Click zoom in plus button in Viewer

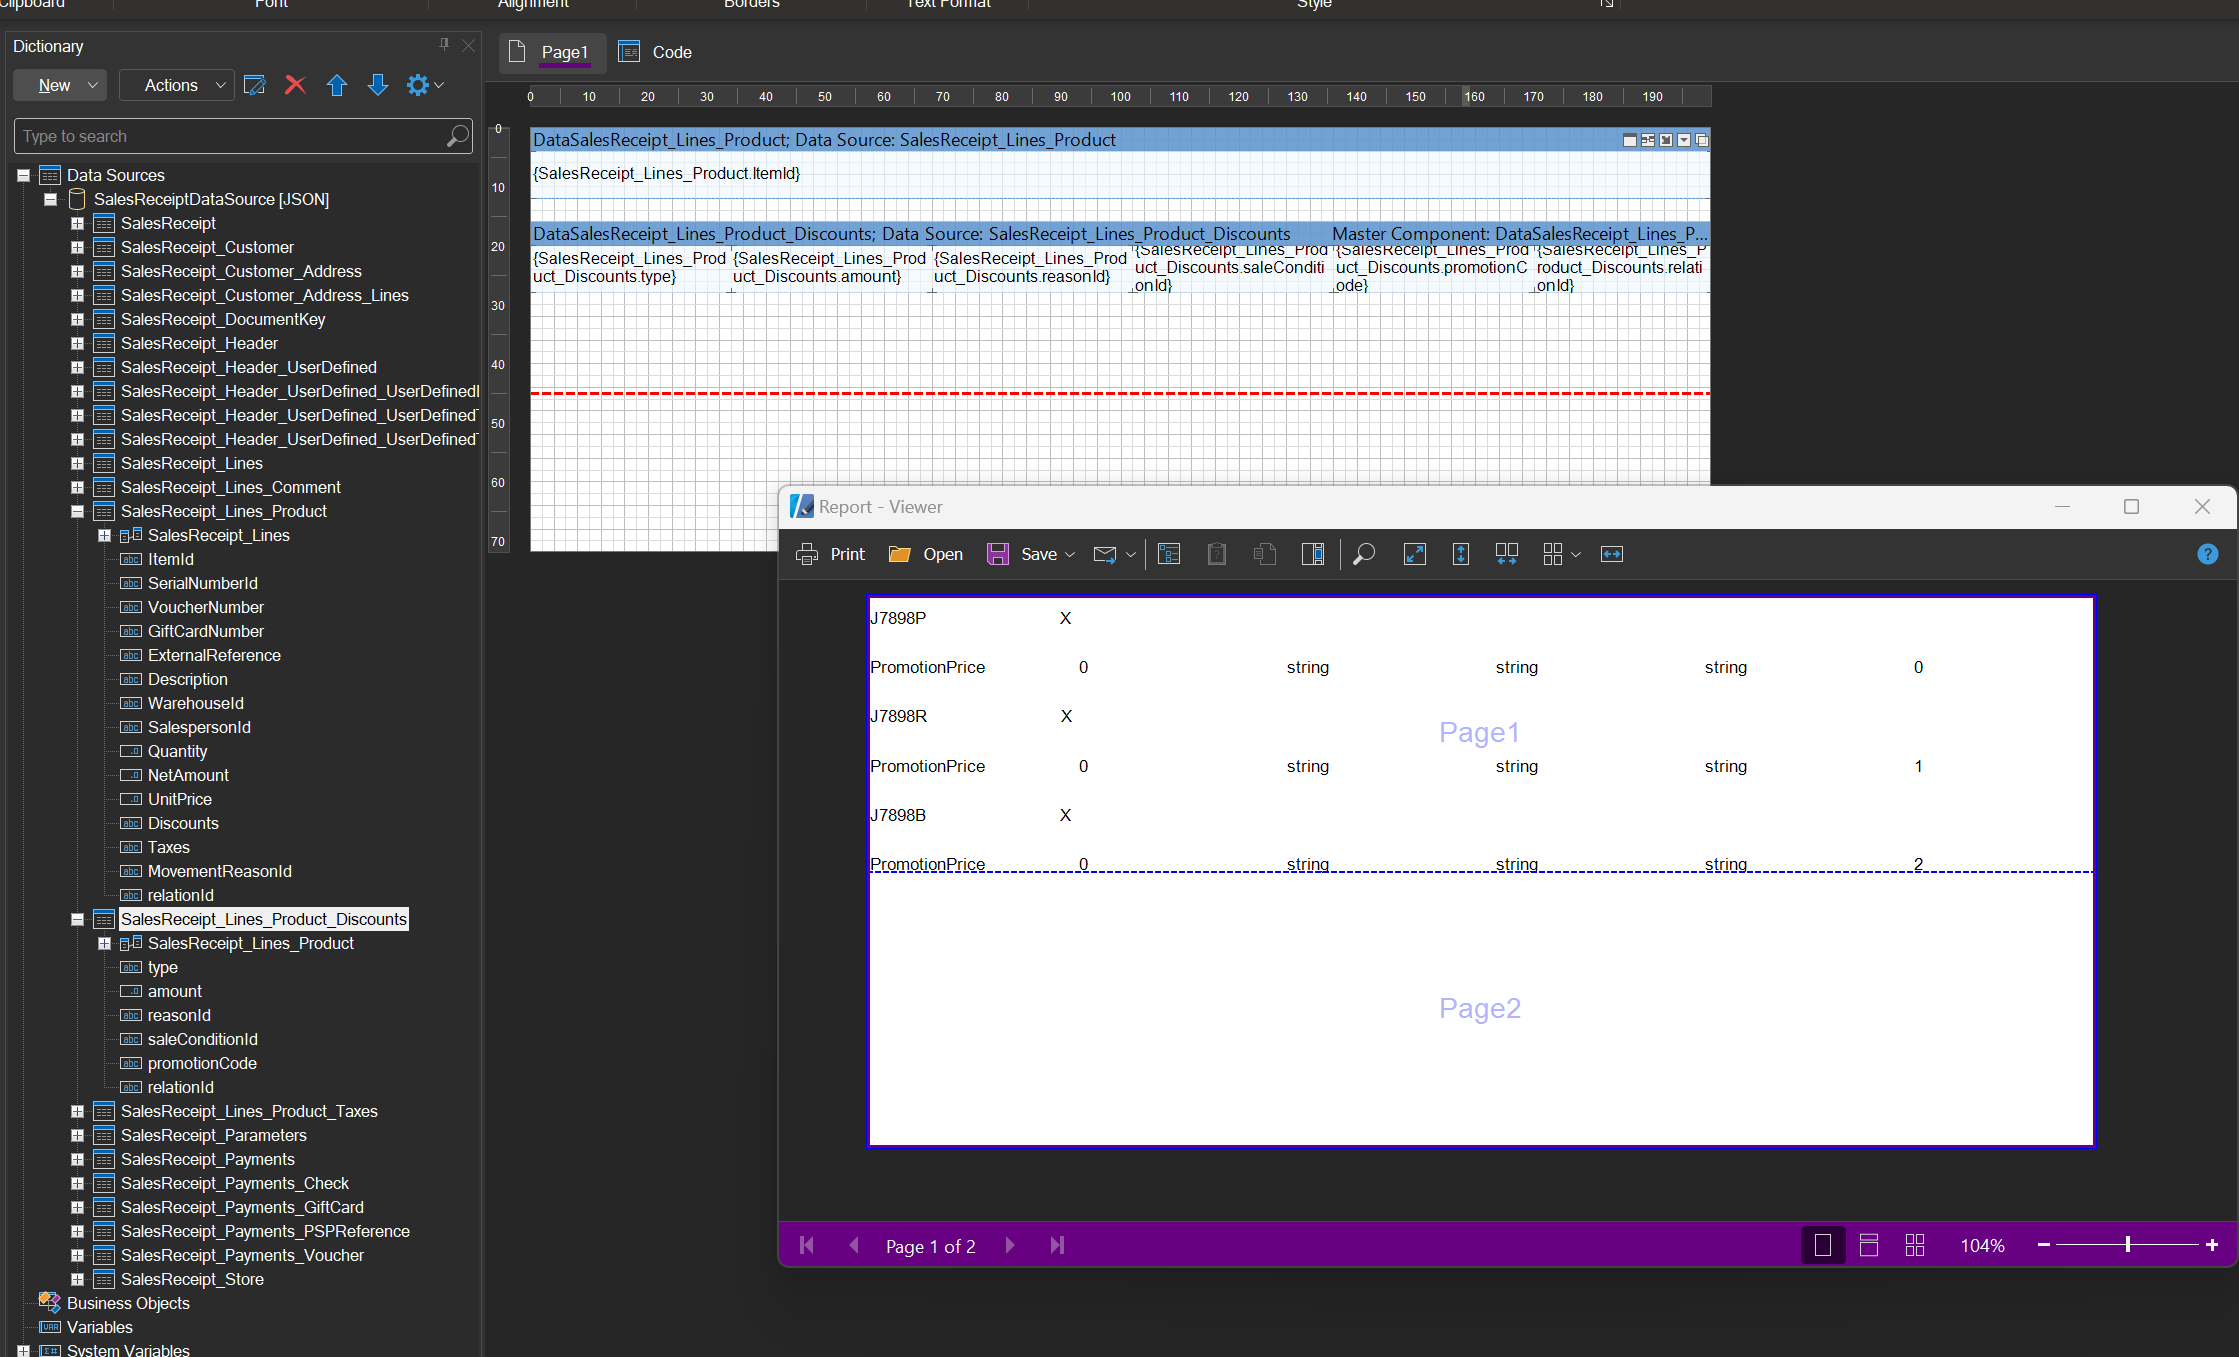click(x=2212, y=1245)
